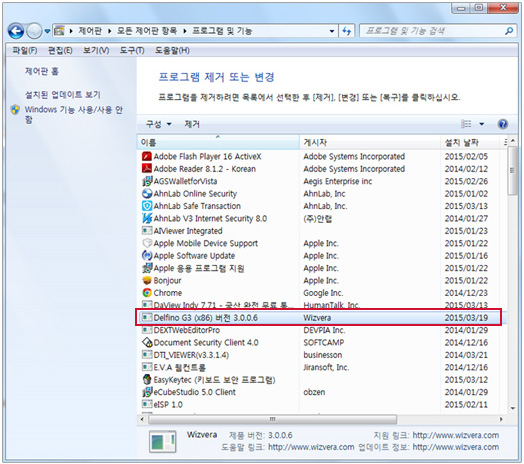Click the AGSWalletforVista program icon
This screenshot has width=524, height=464.
click(147, 181)
